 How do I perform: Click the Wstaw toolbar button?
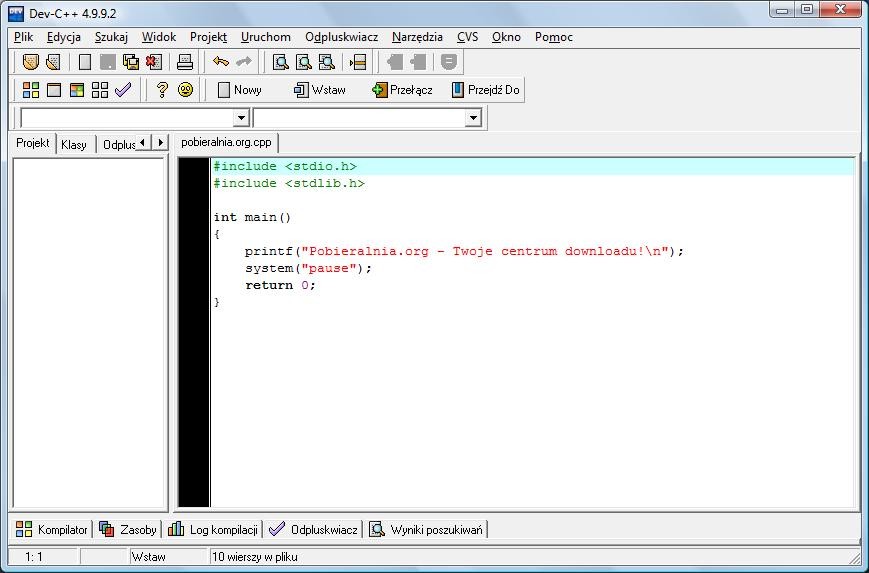tap(319, 90)
